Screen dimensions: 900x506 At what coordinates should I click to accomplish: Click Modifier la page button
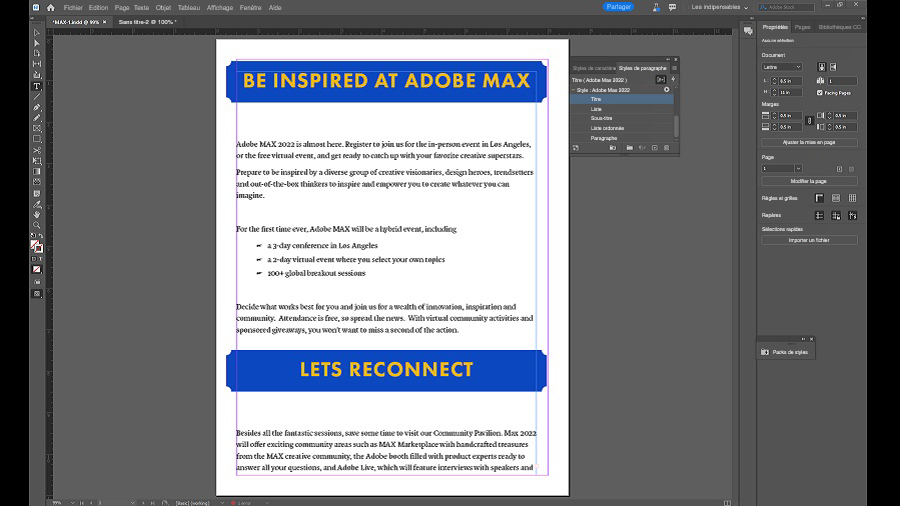[x=809, y=181]
